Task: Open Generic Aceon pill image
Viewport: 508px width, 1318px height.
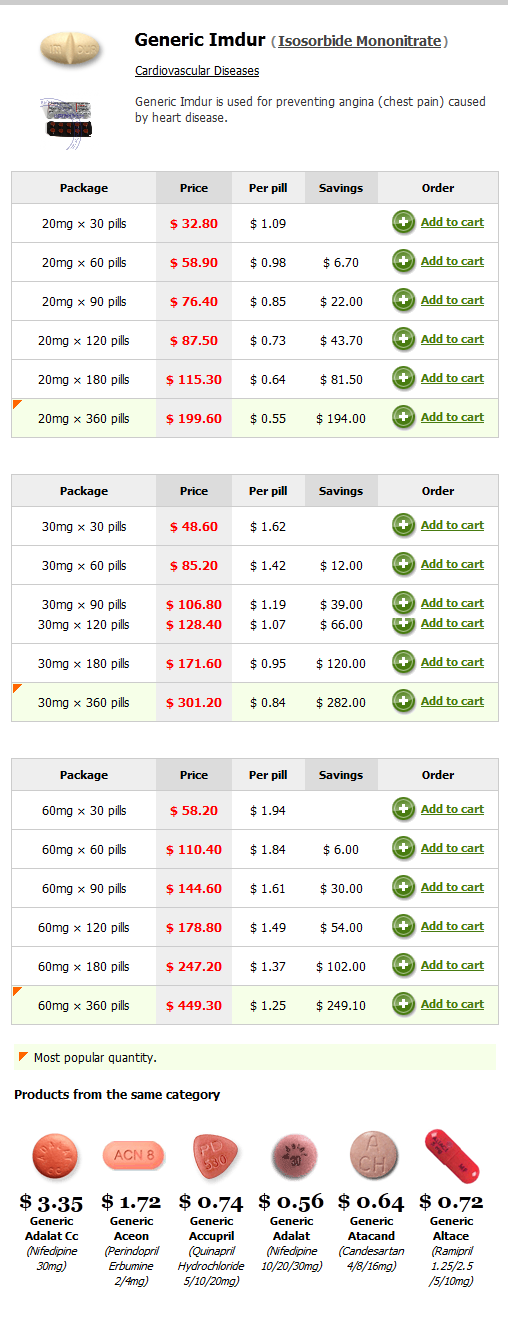Action: click(133, 1156)
